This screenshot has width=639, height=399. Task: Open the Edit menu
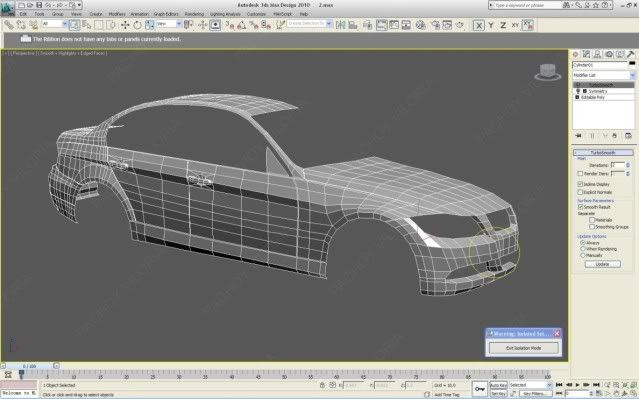coord(23,14)
